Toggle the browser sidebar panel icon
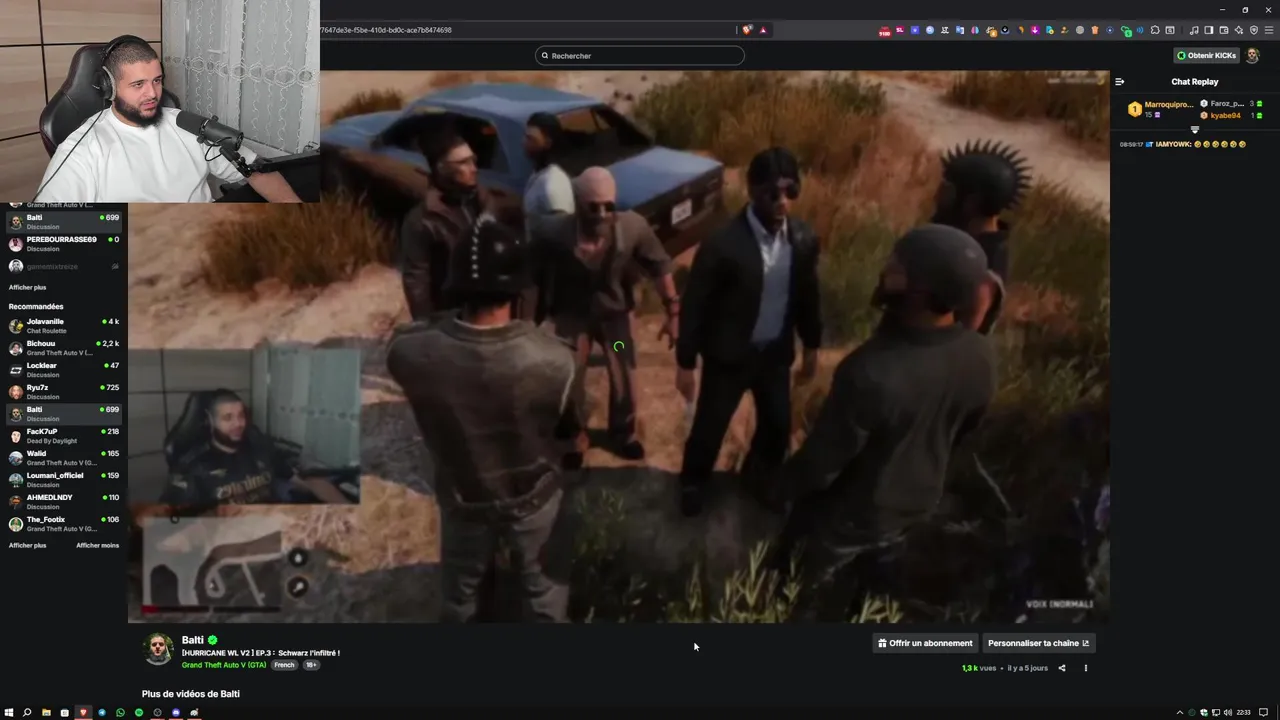1280x720 pixels. [x=1209, y=30]
